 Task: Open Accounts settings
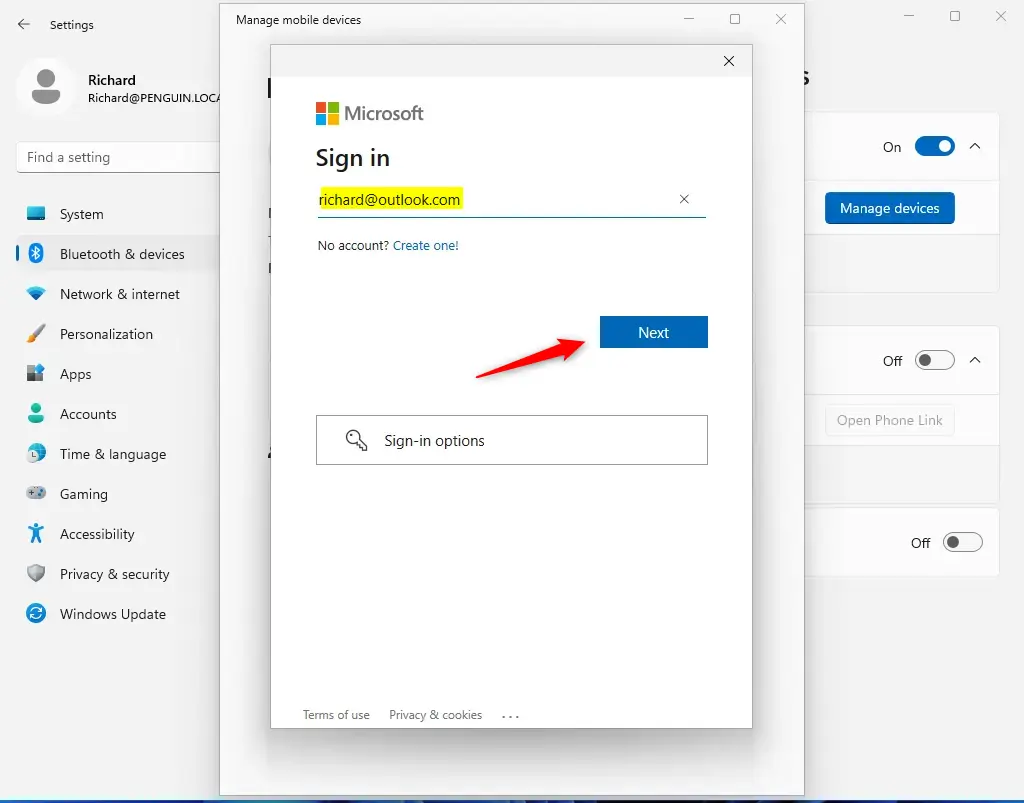[118, 414]
